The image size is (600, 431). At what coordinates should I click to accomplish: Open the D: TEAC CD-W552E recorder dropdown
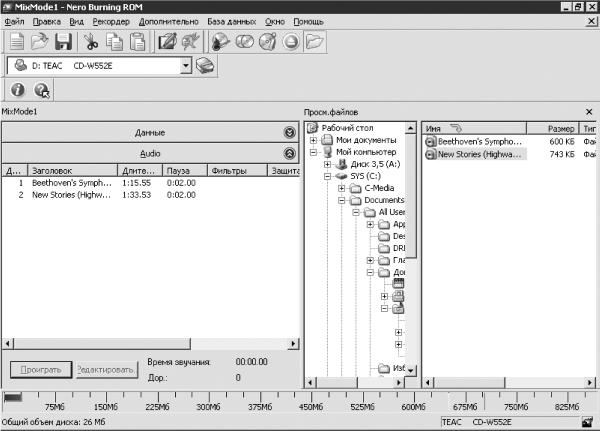tap(185, 66)
